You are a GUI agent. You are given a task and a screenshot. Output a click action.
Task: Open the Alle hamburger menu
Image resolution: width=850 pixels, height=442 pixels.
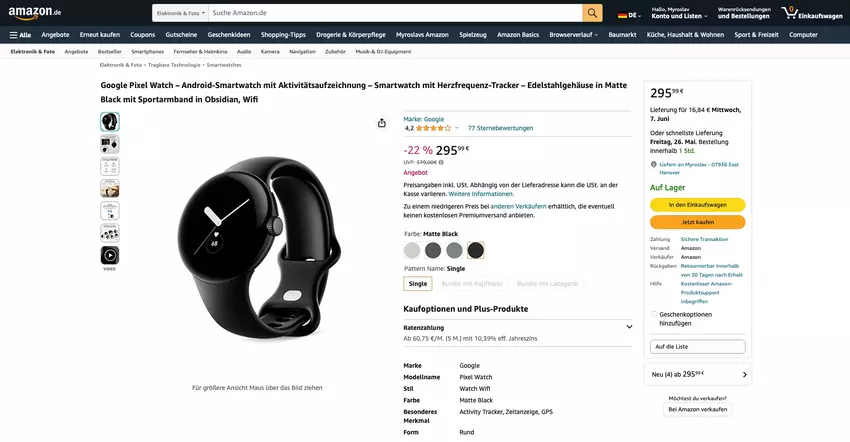pos(20,35)
